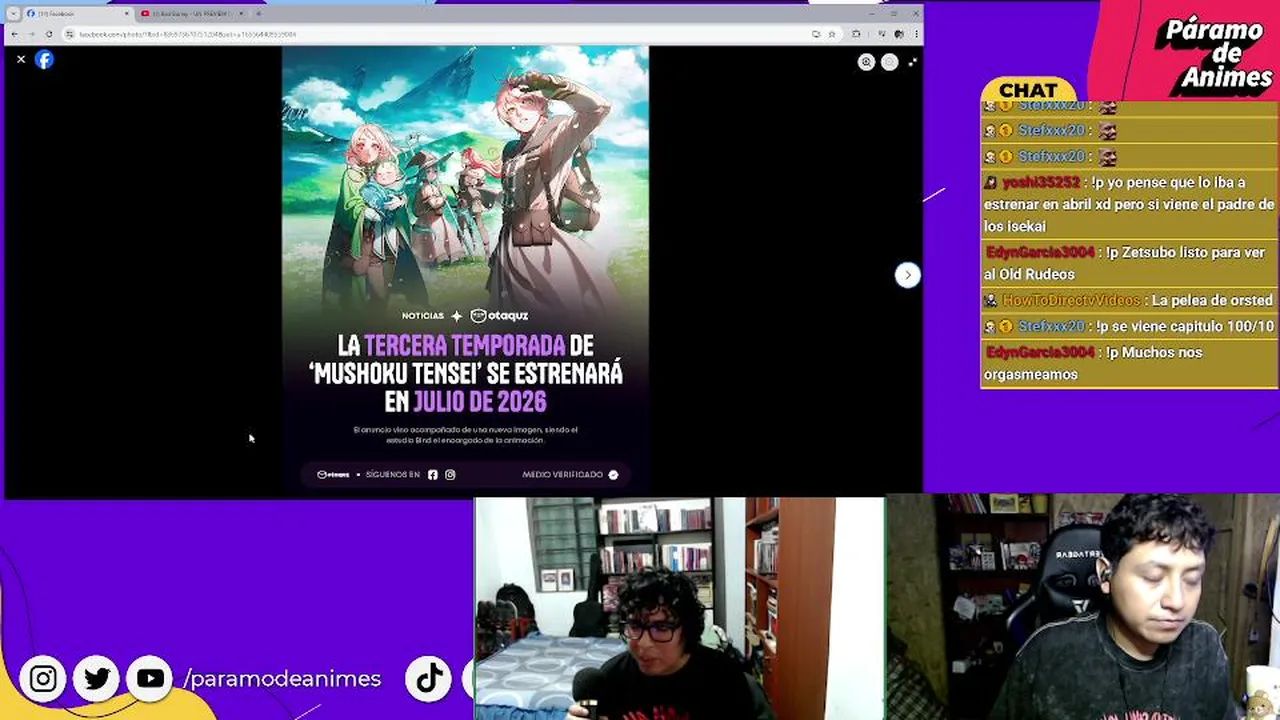
Task: Enter fullscreen mode for the photo
Action: click(912, 62)
